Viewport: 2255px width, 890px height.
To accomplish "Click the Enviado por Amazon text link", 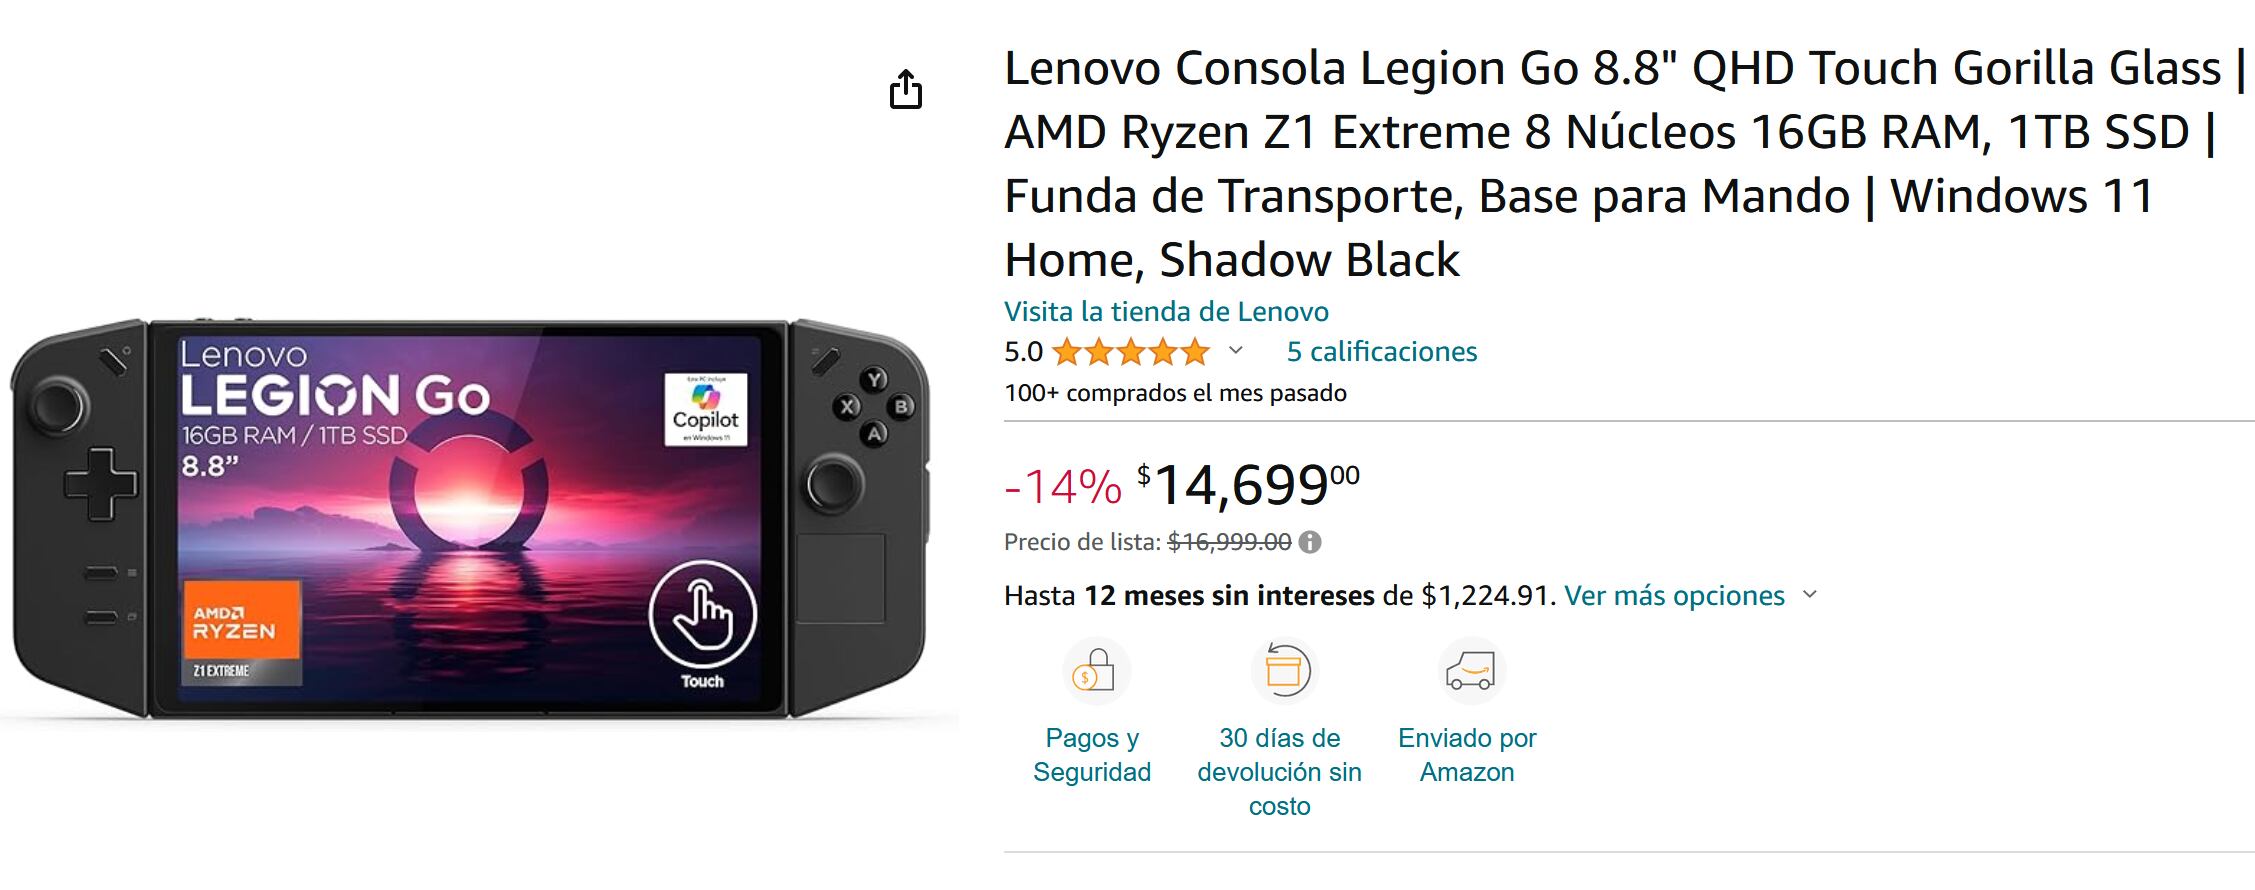I will pyautogui.click(x=1467, y=755).
